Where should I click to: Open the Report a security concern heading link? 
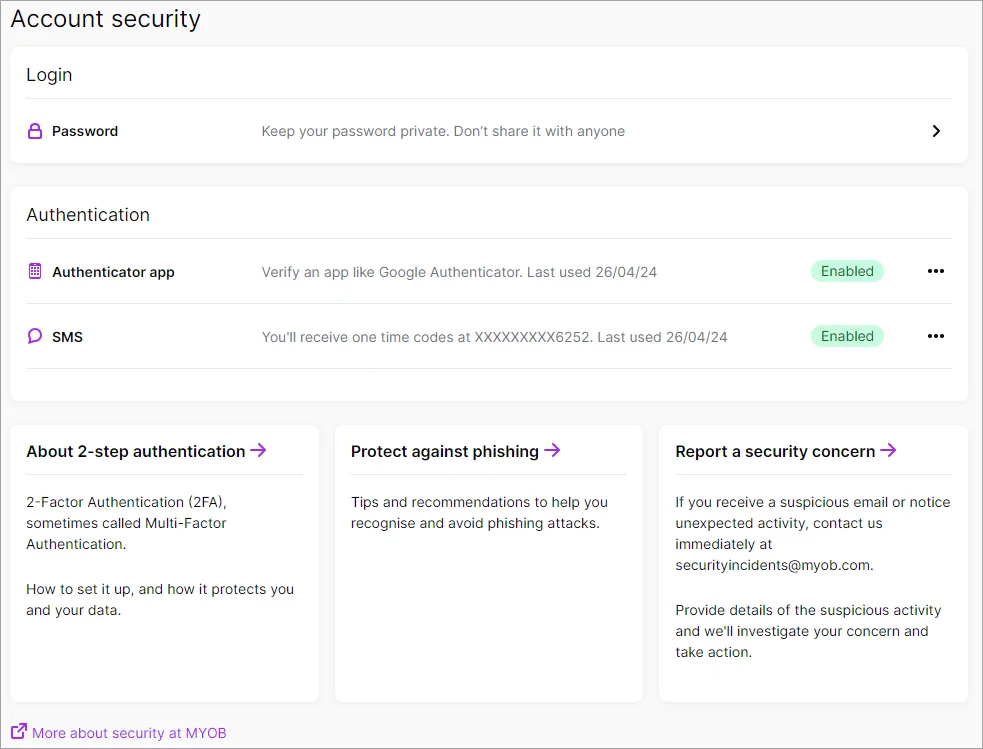tap(775, 451)
